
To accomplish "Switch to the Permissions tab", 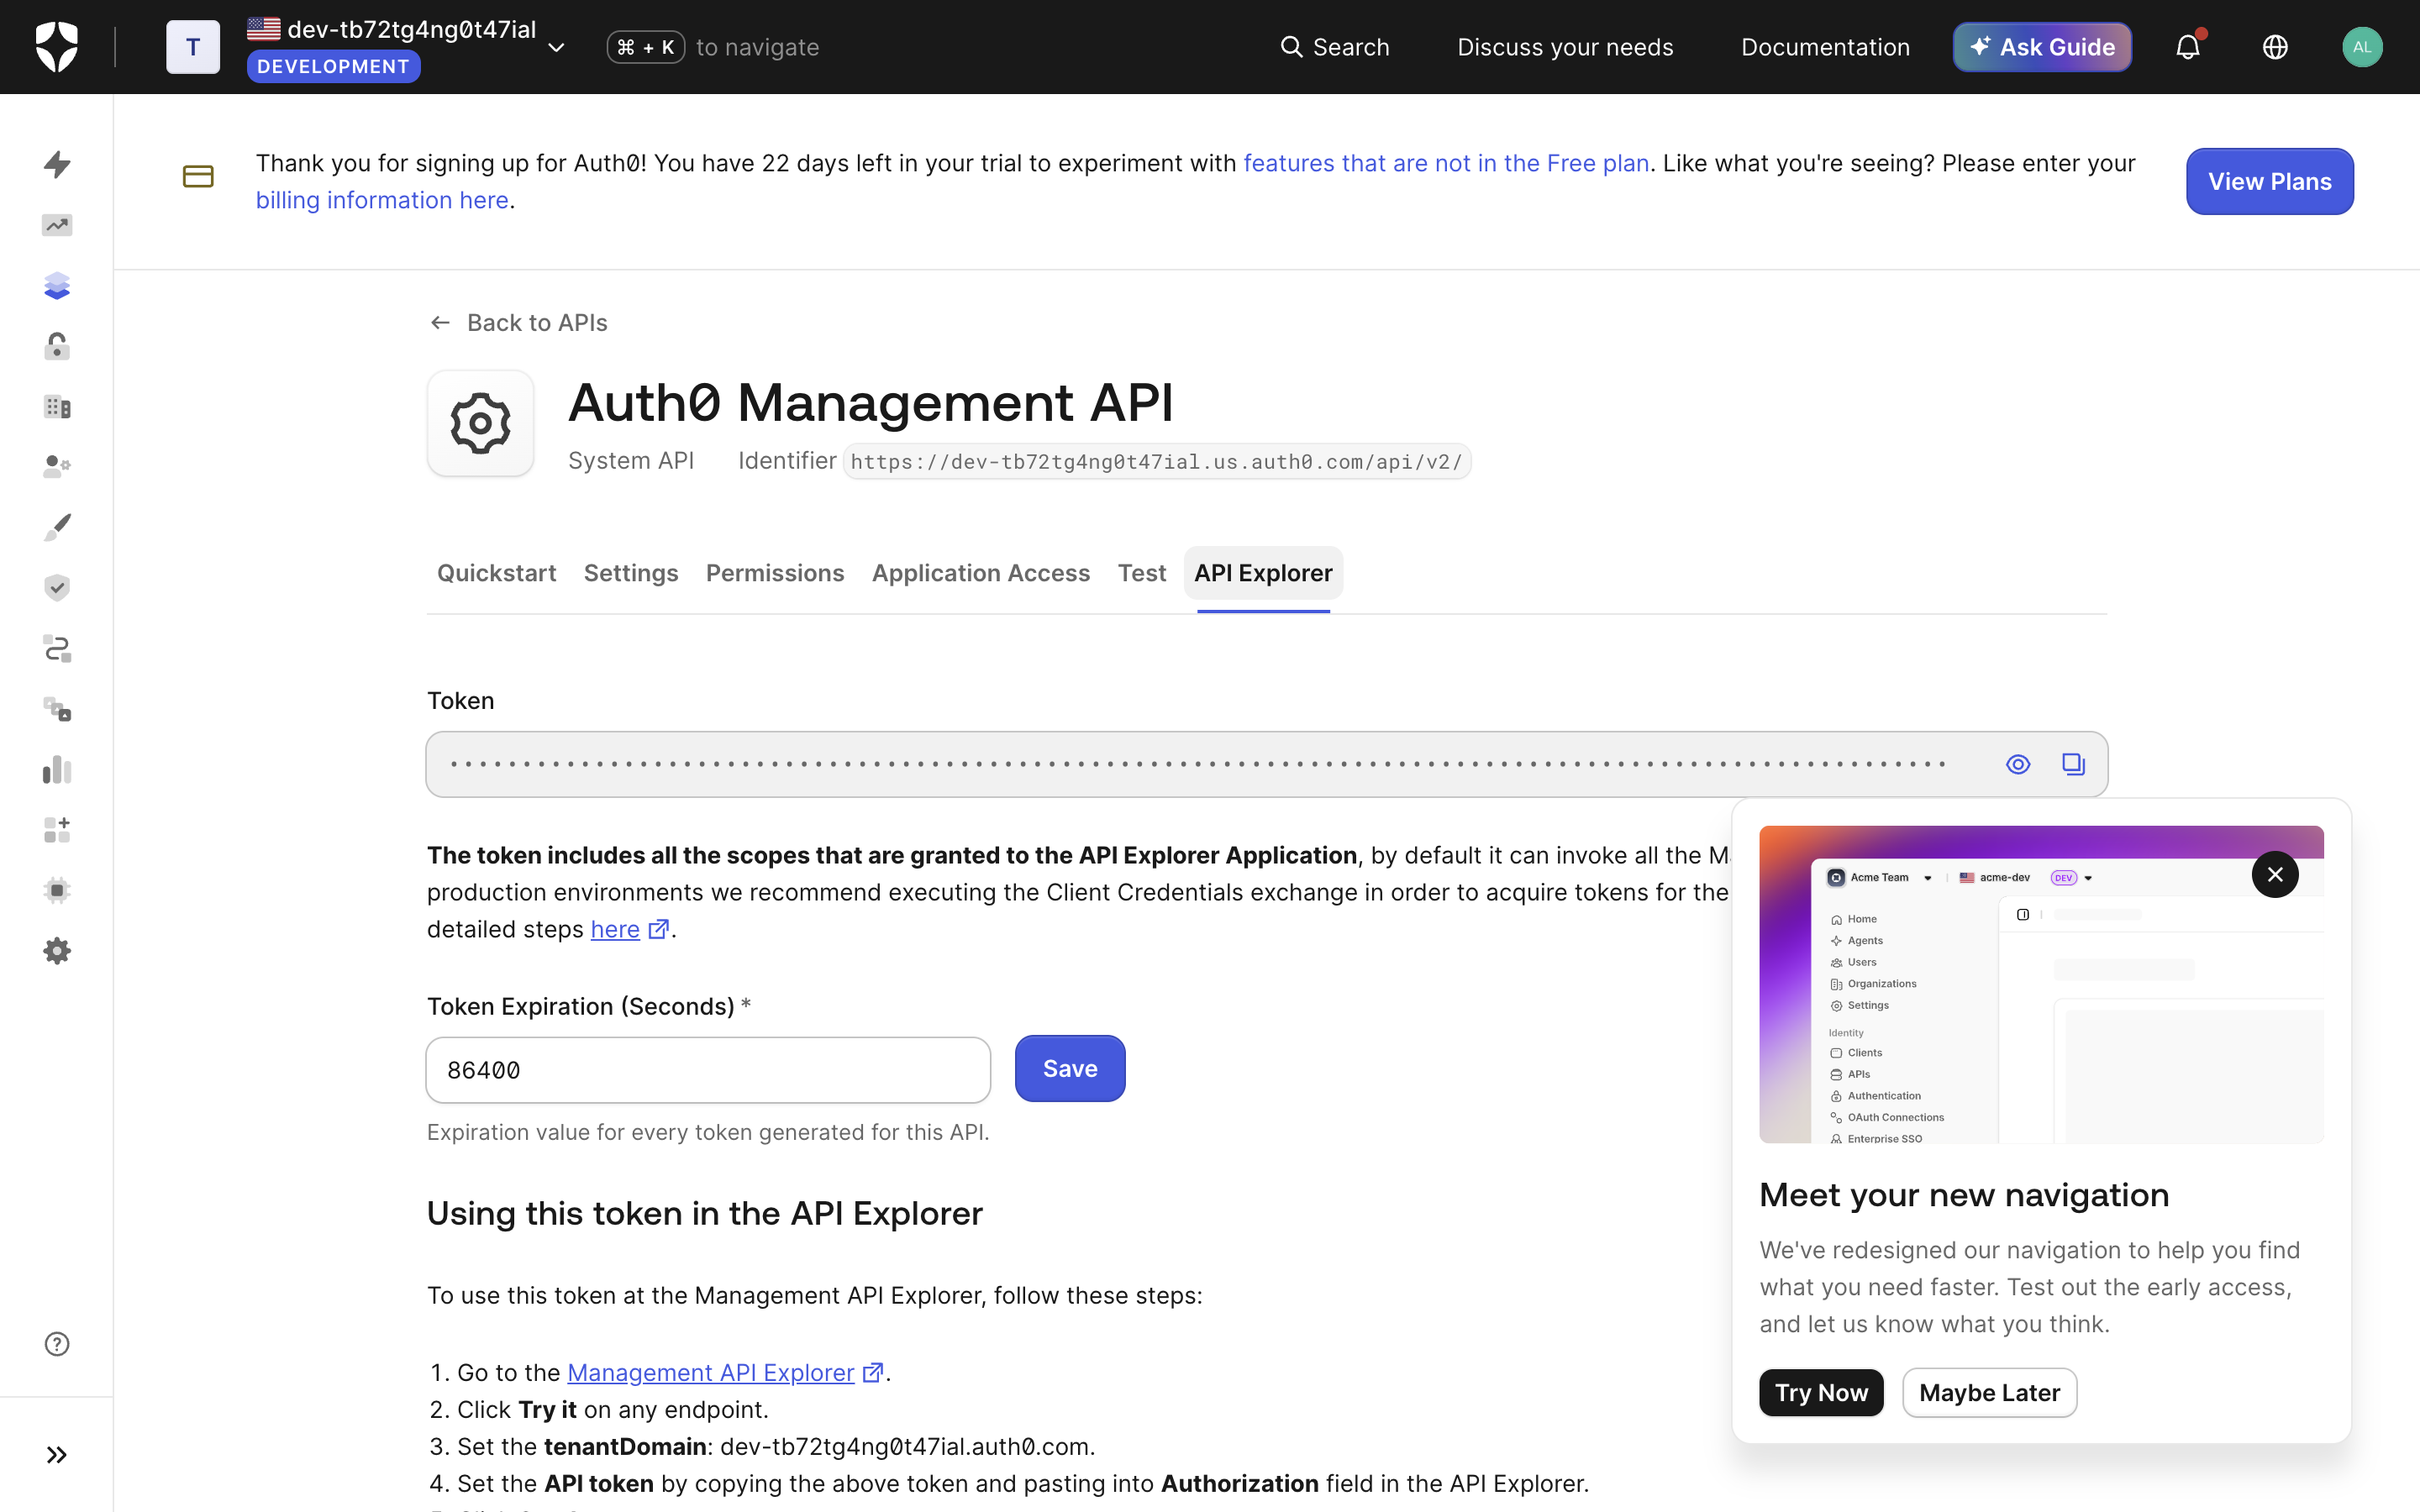I will 775,573.
